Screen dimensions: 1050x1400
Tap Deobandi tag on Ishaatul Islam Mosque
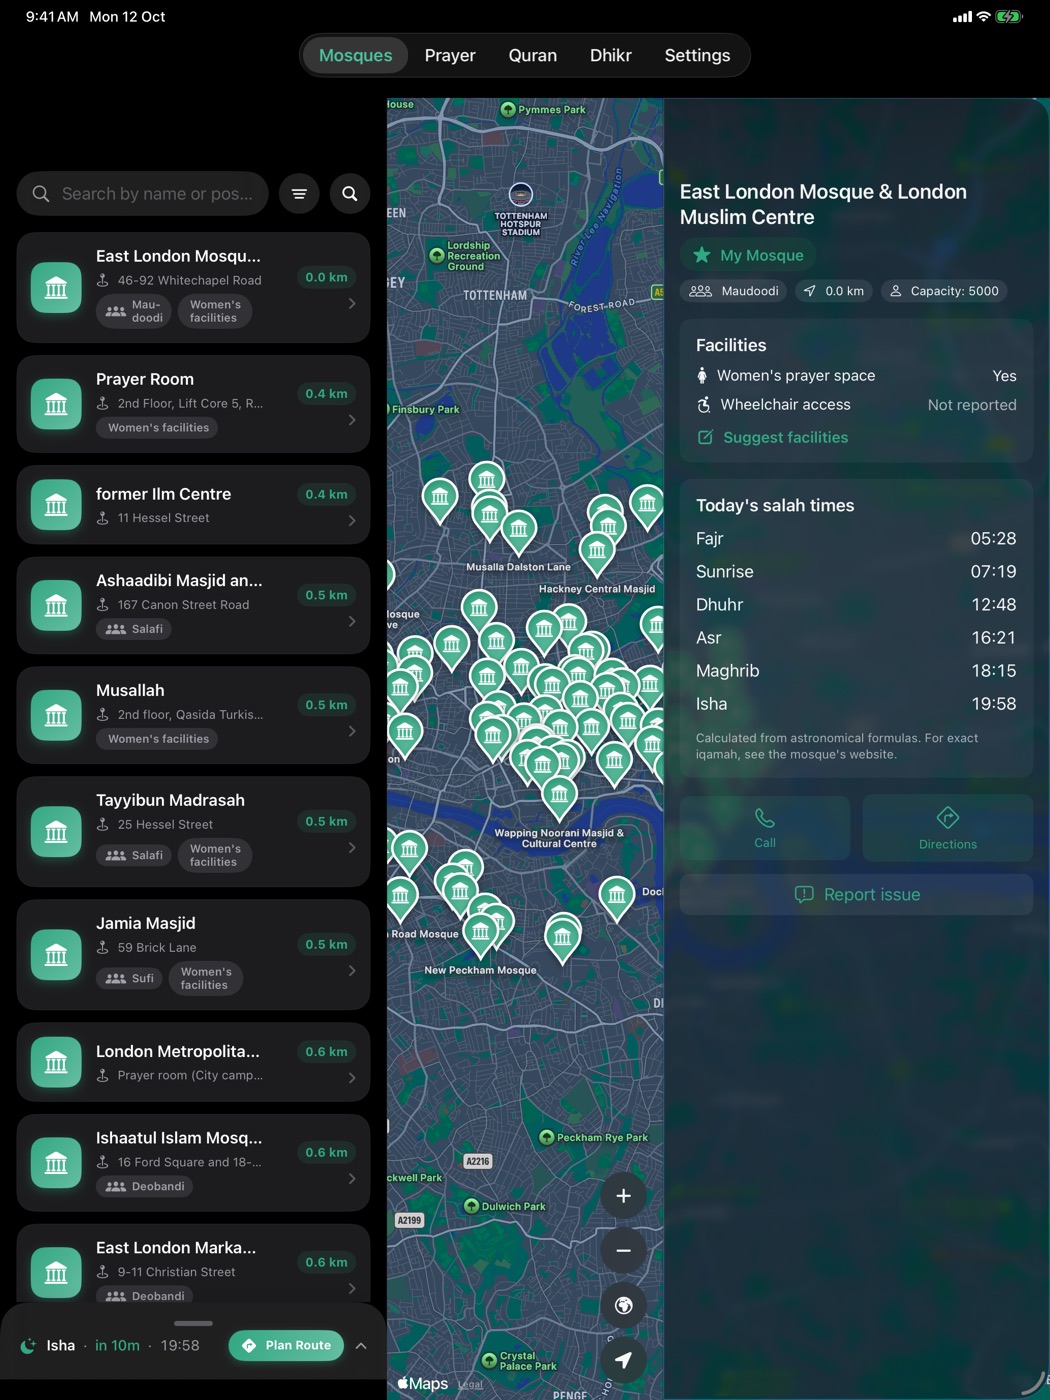click(x=146, y=1187)
